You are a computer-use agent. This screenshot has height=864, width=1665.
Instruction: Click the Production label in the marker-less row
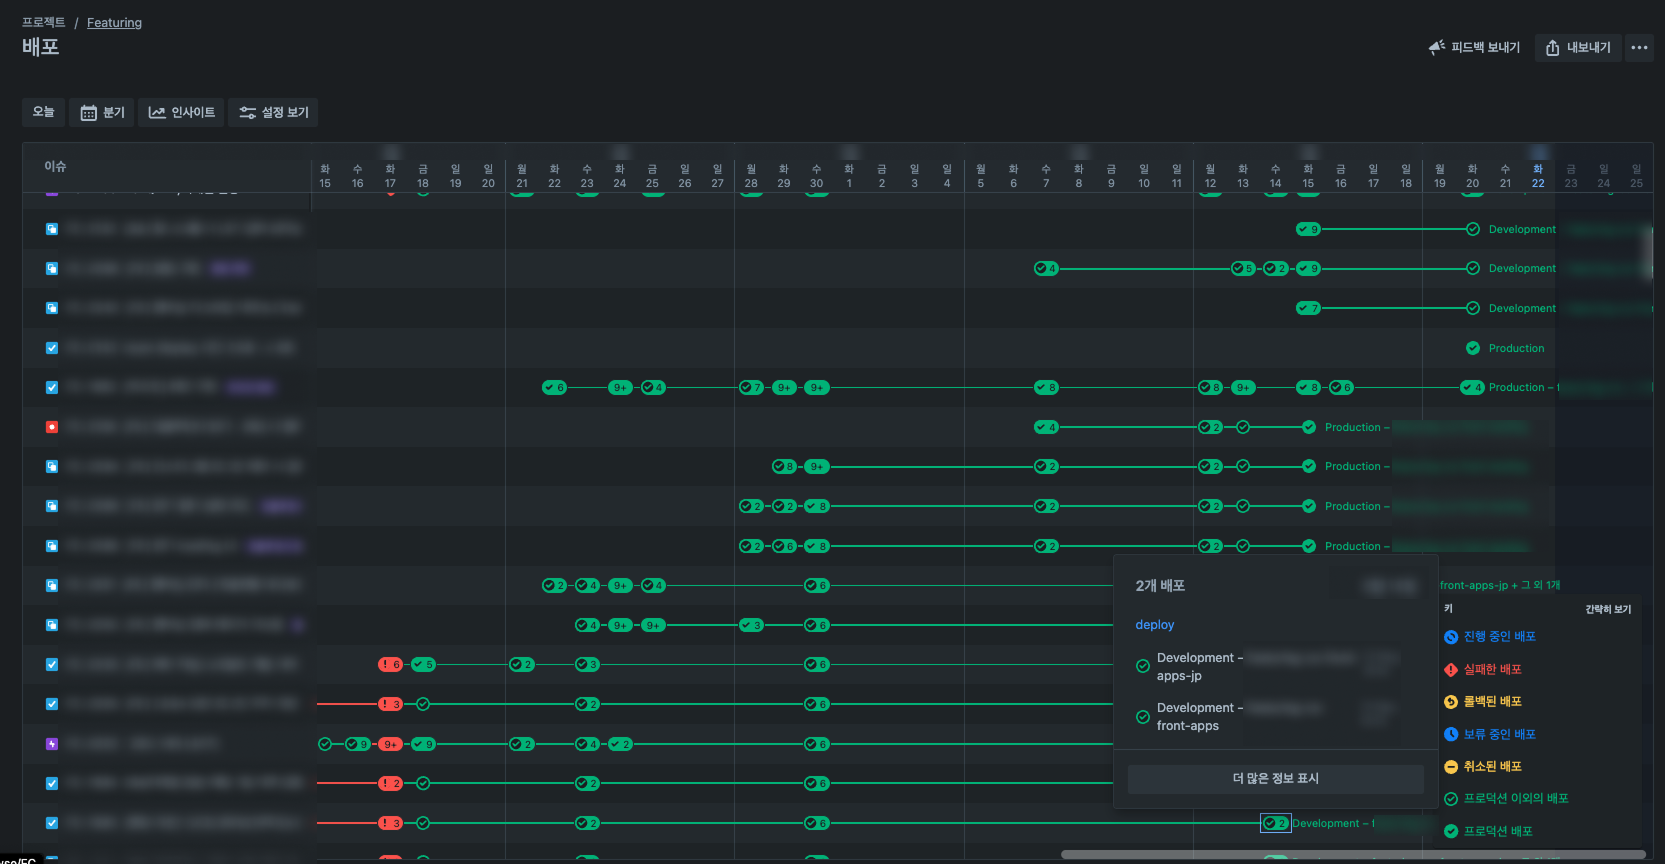1516,348
